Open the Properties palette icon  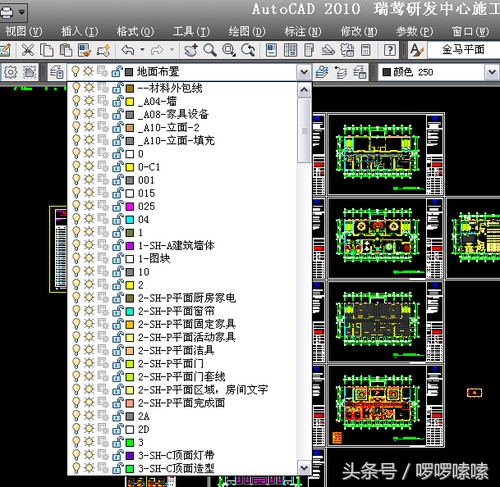click(271, 50)
